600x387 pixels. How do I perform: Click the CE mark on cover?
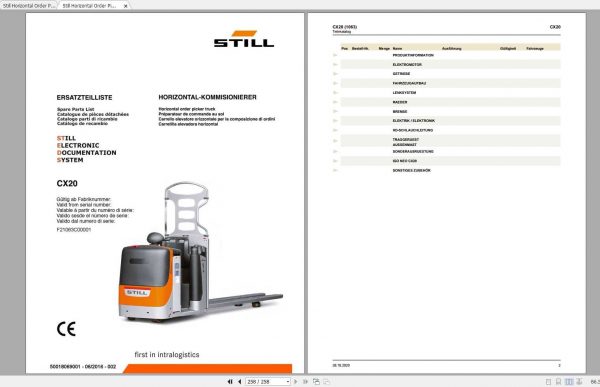point(66,329)
